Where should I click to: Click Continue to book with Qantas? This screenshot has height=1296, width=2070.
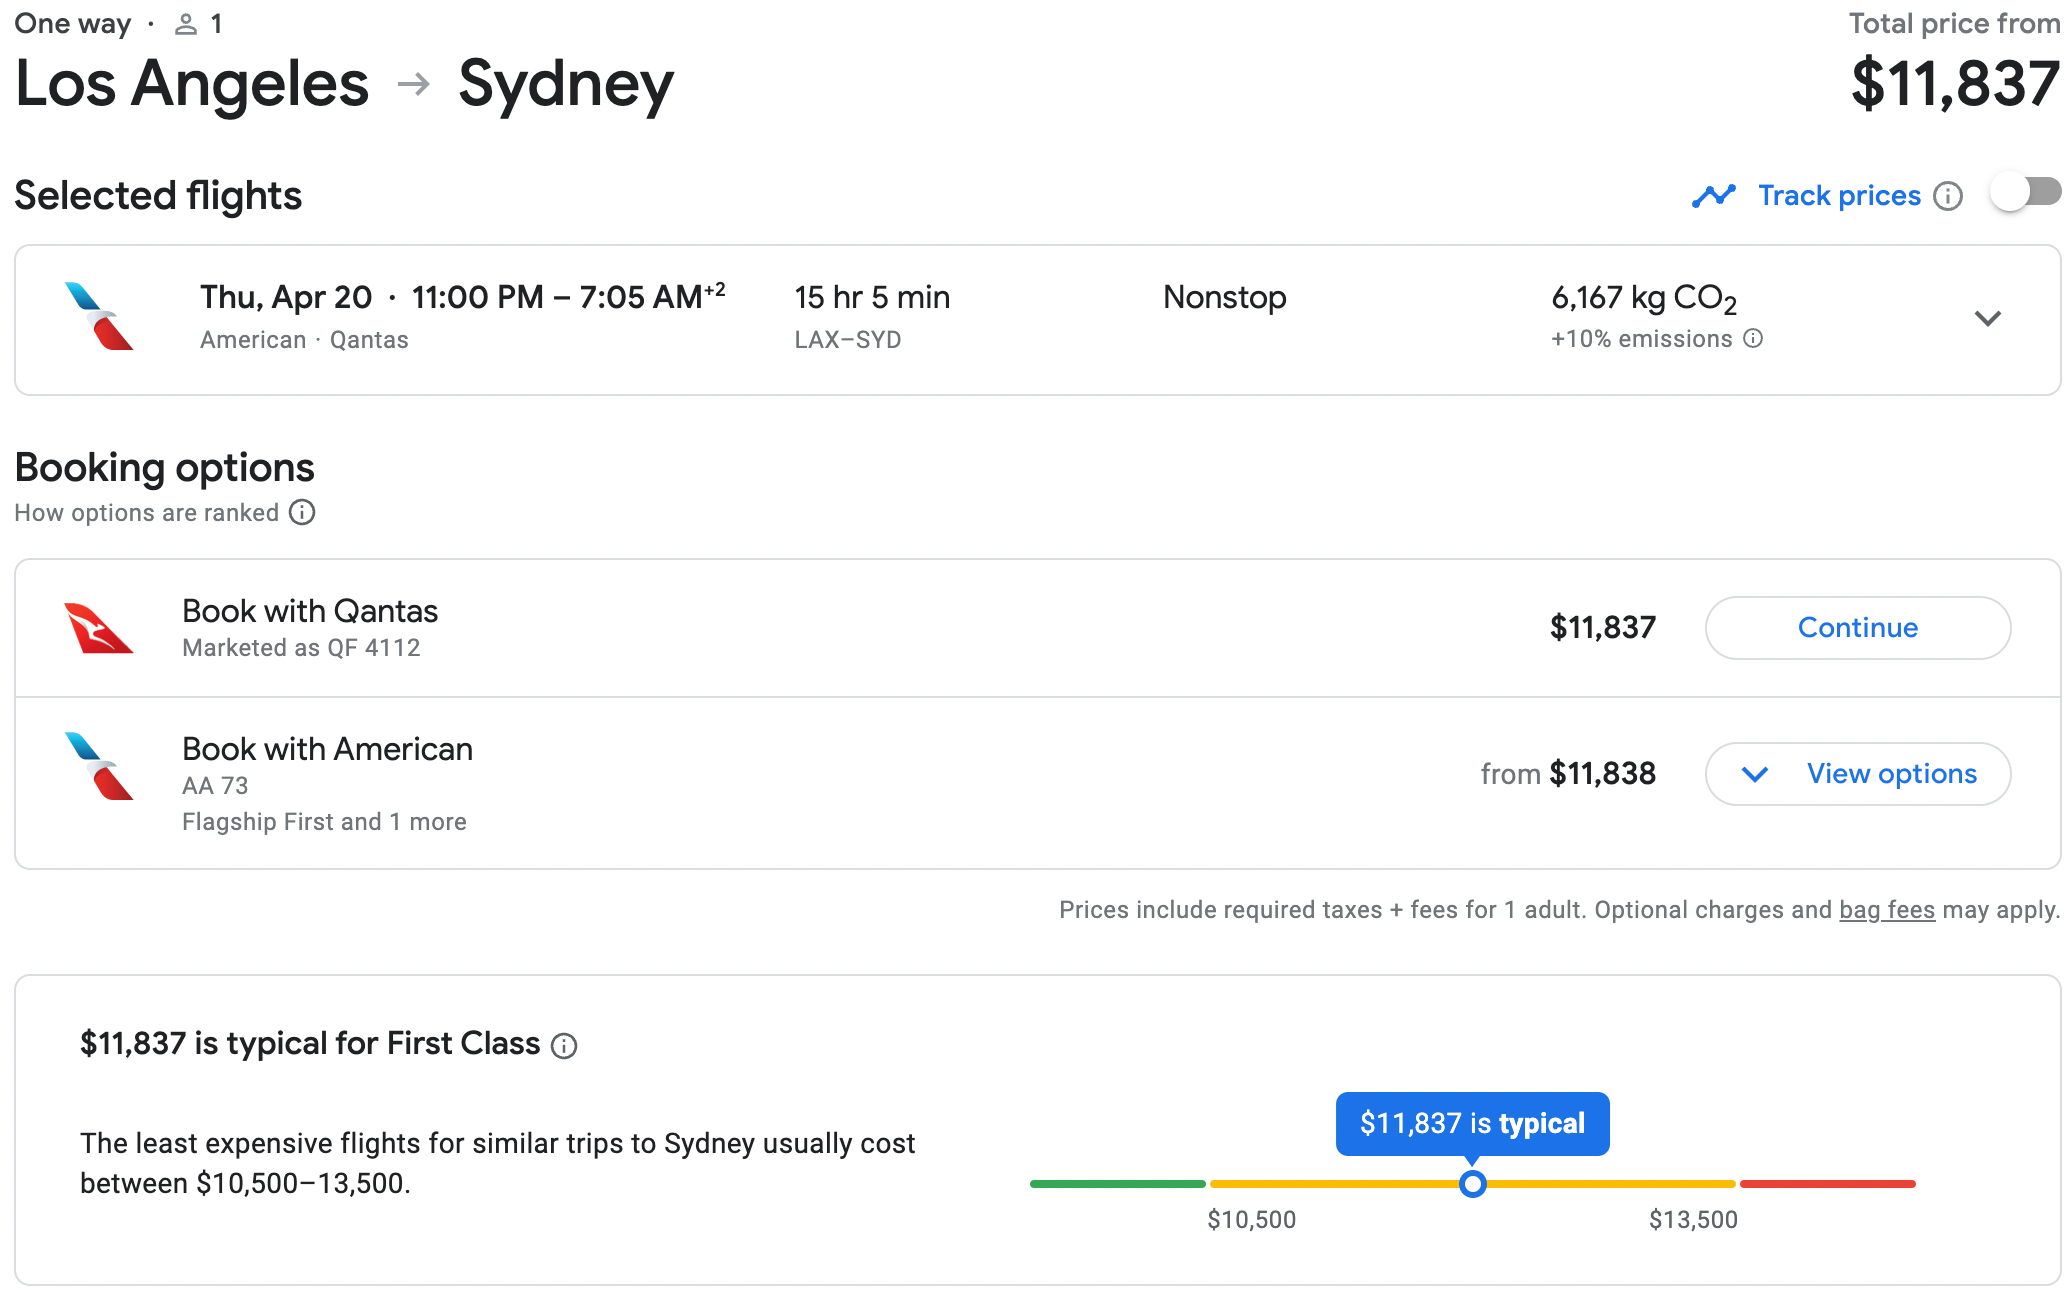1857,627
